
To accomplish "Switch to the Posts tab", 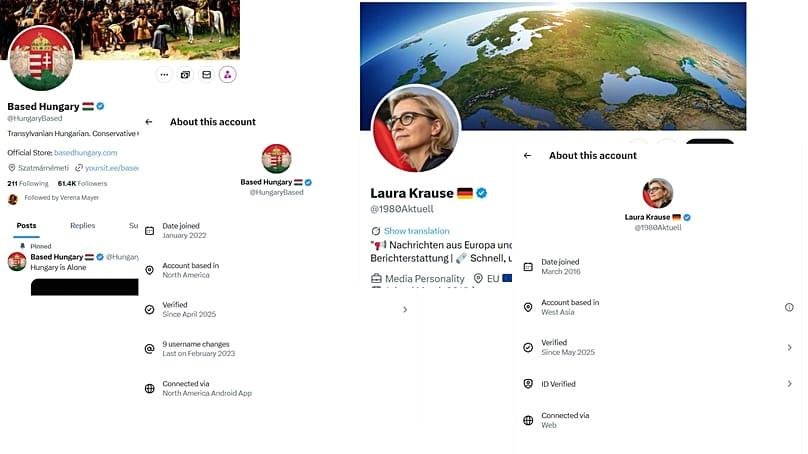I will point(27,226).
